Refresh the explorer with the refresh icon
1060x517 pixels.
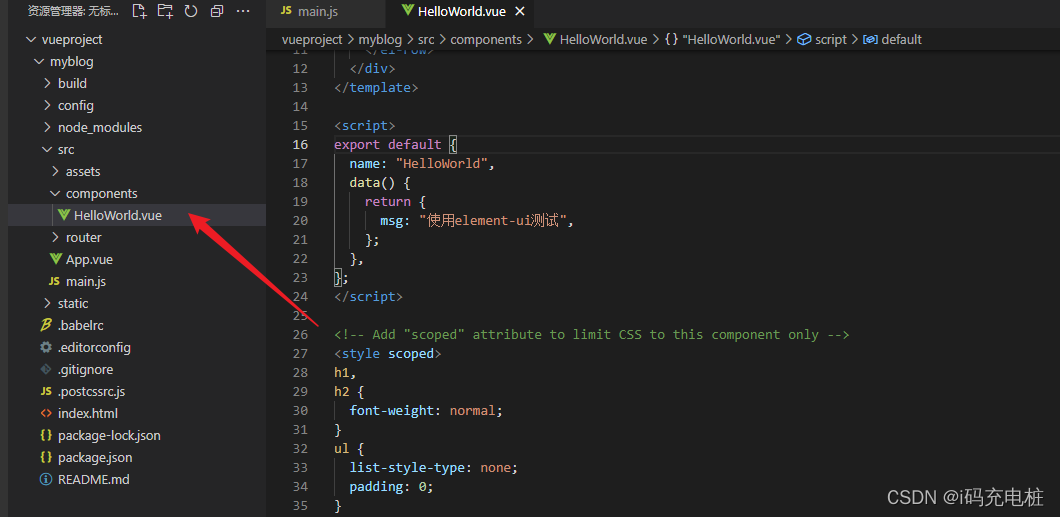tap(191, 11)
